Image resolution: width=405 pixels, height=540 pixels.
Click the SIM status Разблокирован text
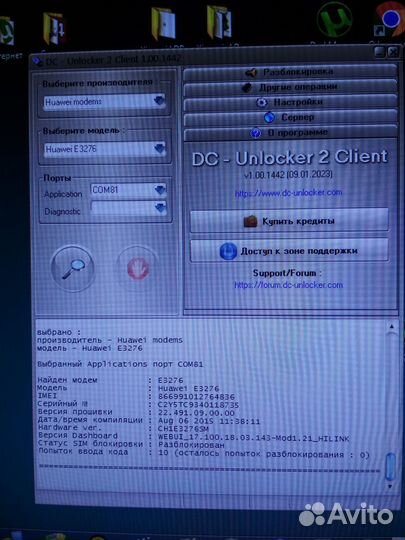pyautogui.click(x=191, y=445)
